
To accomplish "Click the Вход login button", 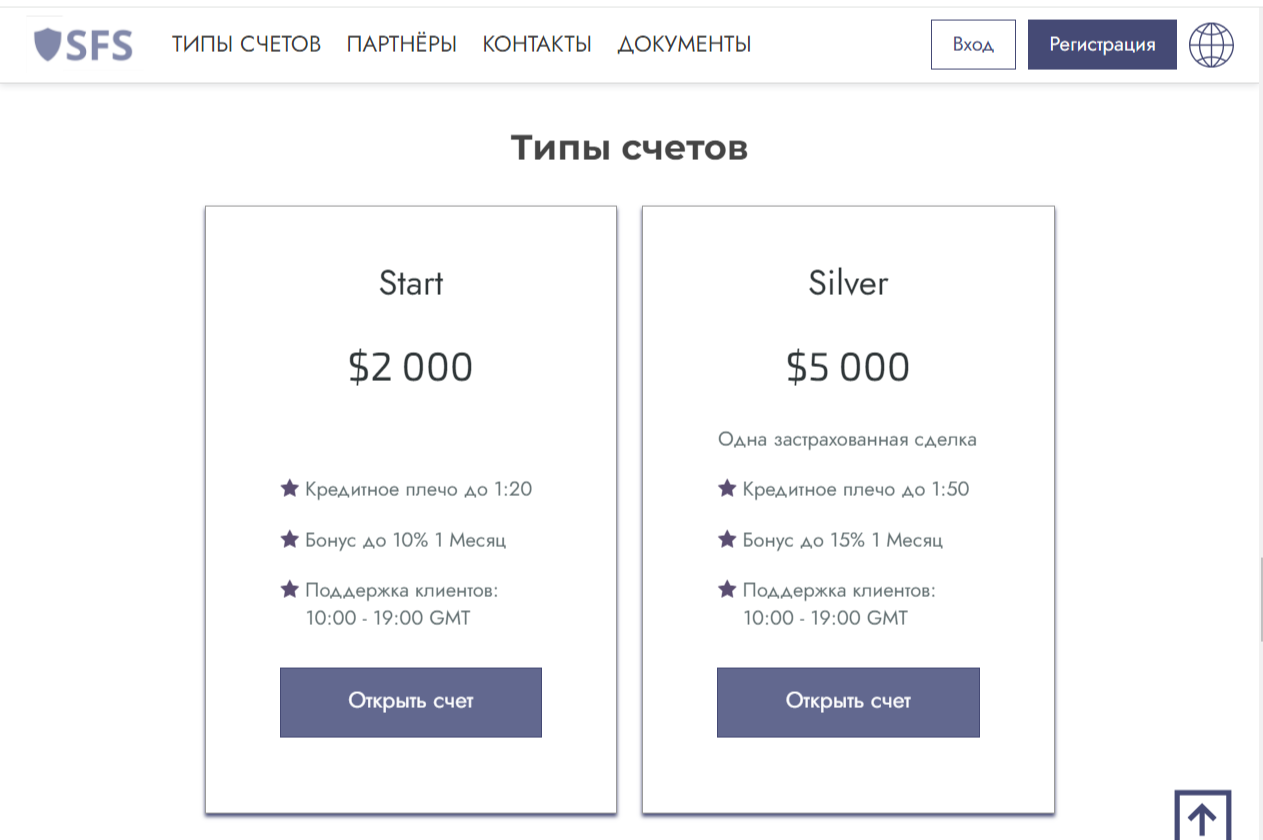I will pos(973,45).
